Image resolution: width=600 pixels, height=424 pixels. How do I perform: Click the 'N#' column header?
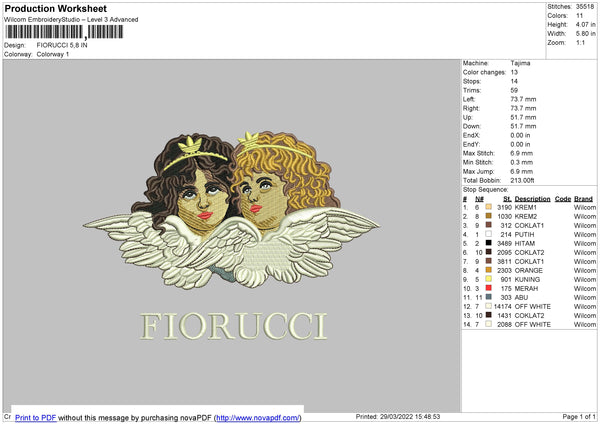[479, 199]
